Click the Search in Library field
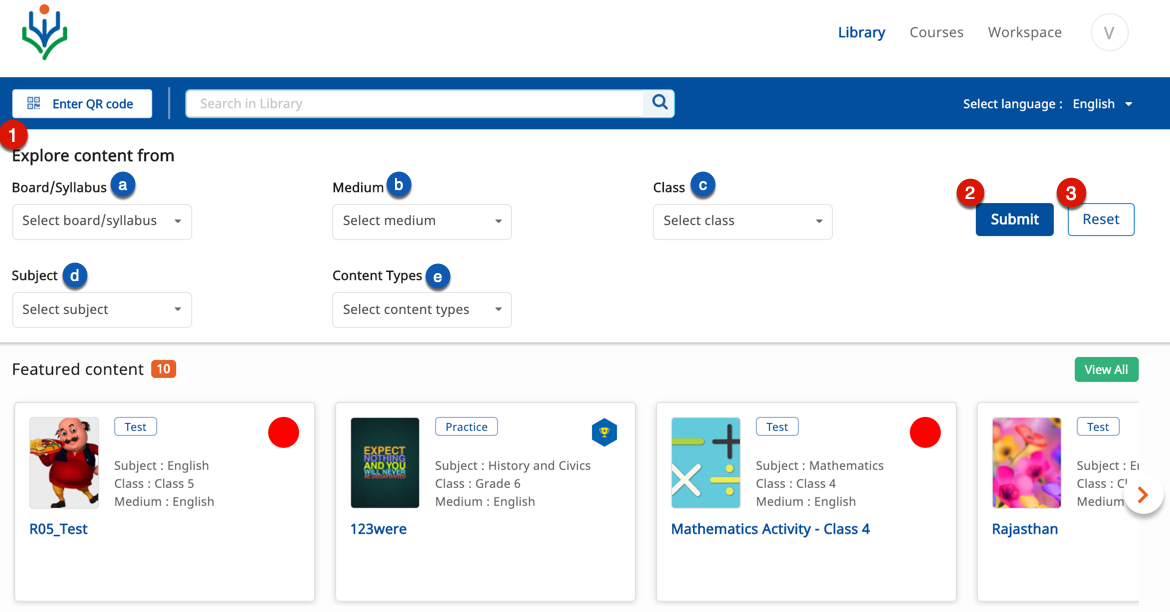 [415, 104]
